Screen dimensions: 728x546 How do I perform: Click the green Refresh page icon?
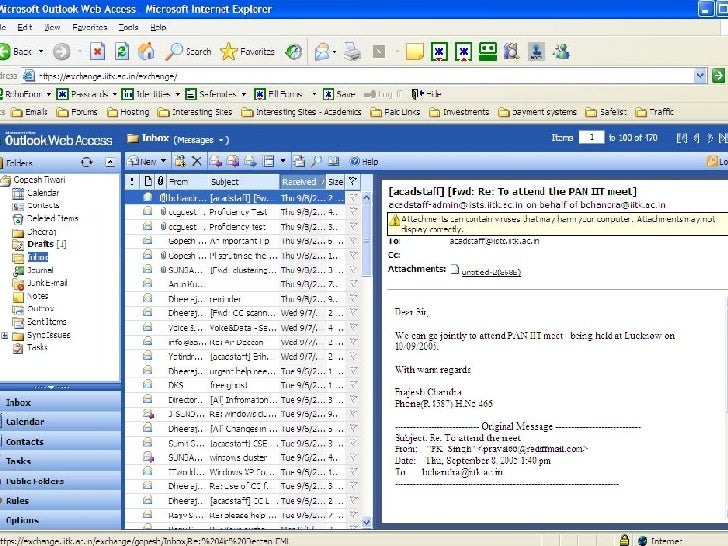[122, 52]
